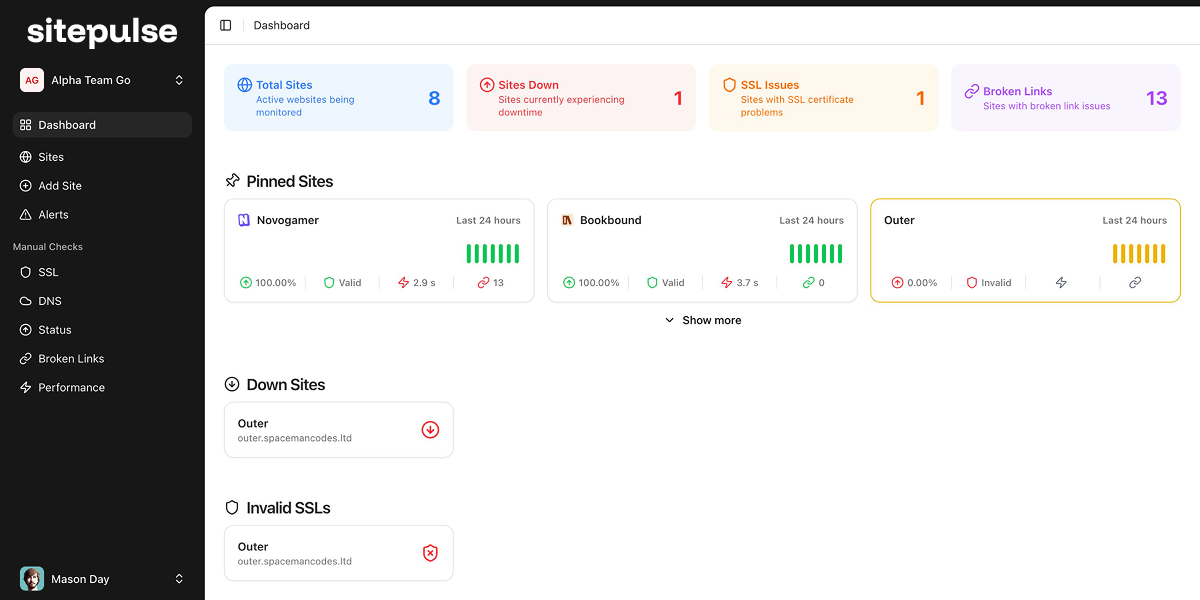Open the Broken Links summary card

pos(1065,97)
